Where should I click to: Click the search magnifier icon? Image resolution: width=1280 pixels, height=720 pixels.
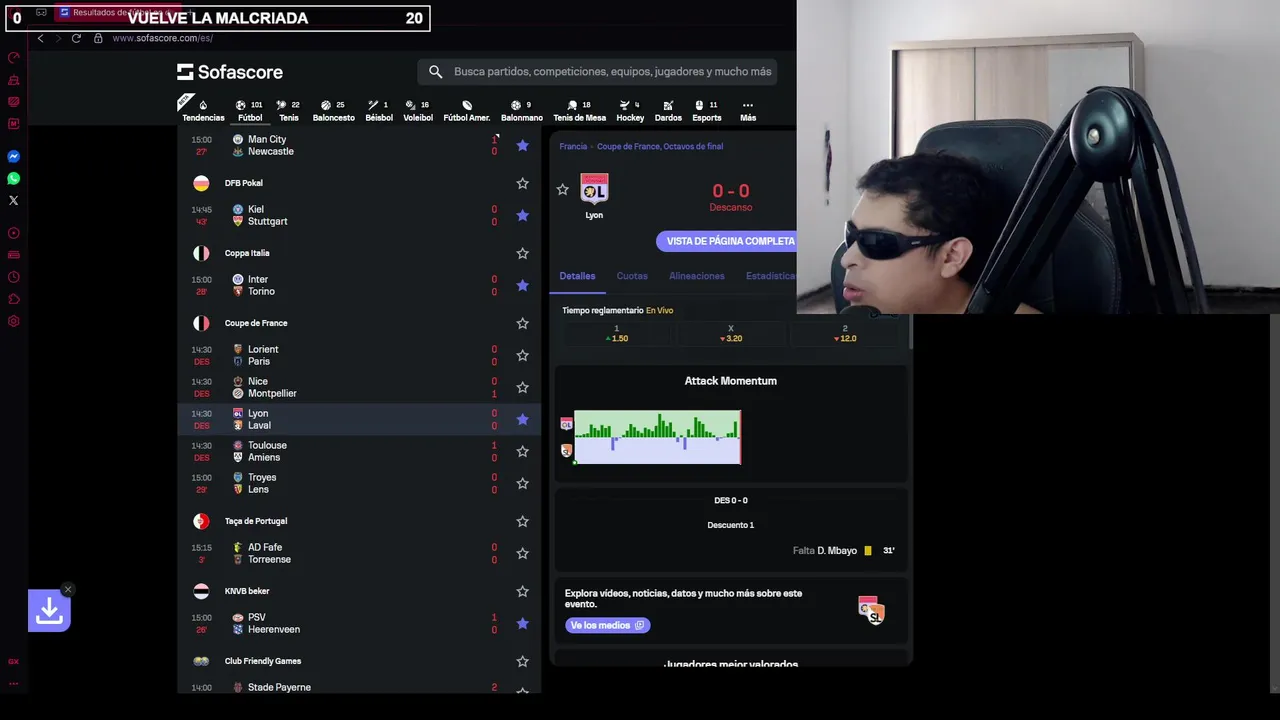[x=435, y=72]
